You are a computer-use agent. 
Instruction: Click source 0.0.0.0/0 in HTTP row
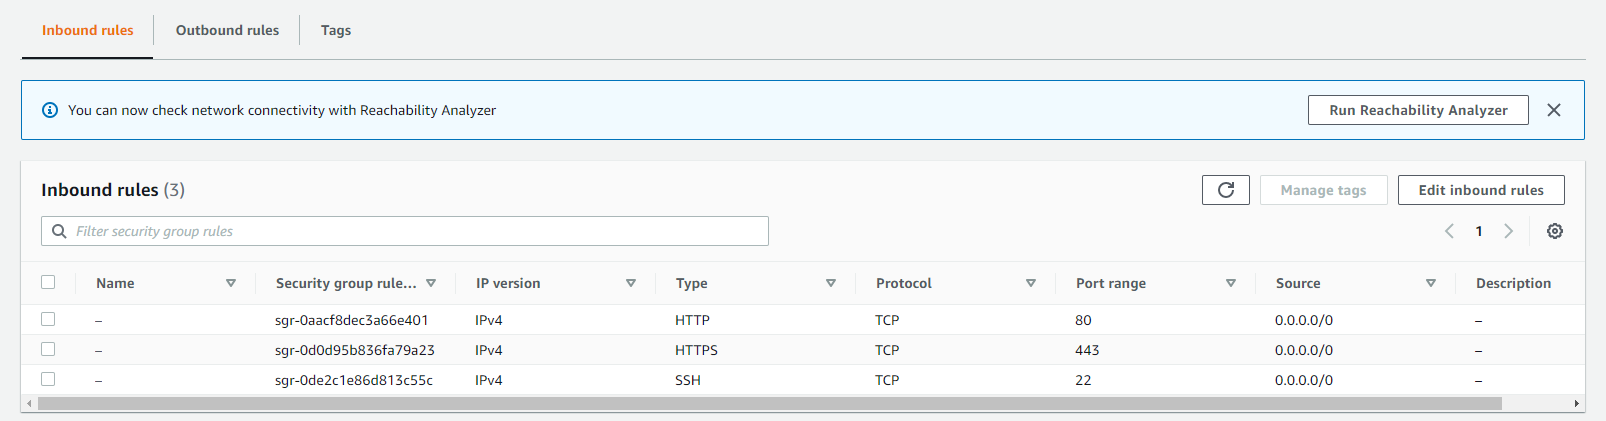pyautogui.click(x=1304, y=320)
